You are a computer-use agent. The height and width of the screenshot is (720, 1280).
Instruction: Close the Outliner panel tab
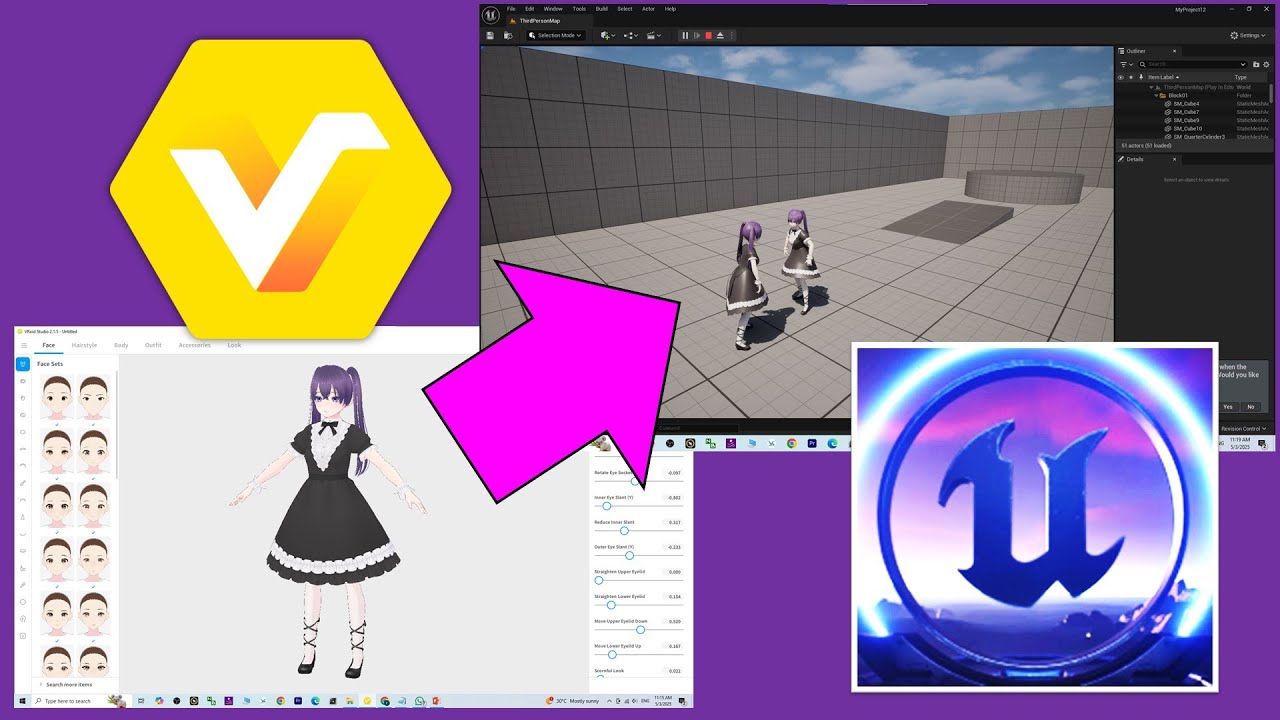pos(1175,51)
